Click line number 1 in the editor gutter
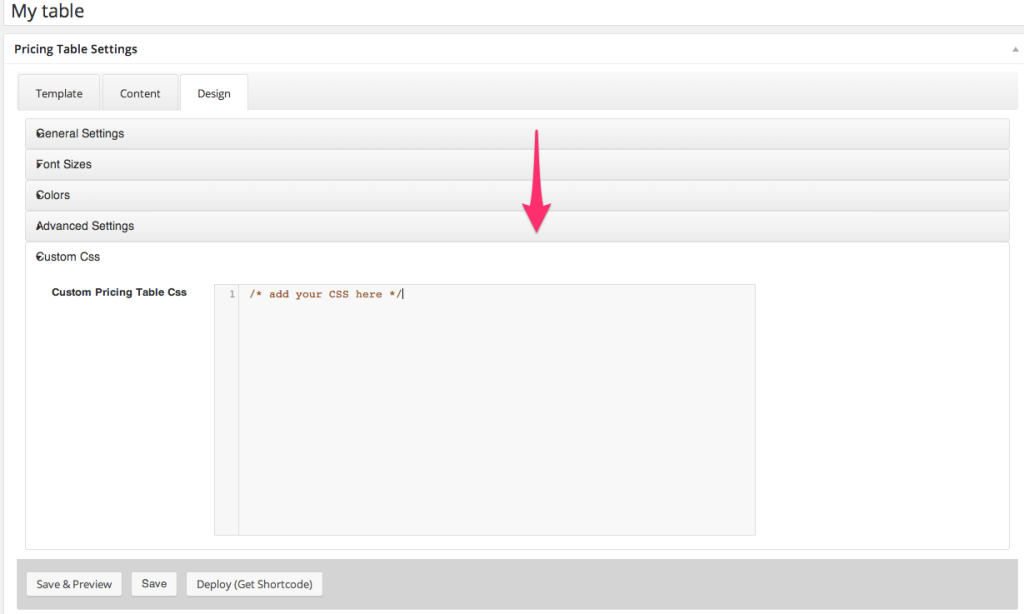 (x=230, y=293)
